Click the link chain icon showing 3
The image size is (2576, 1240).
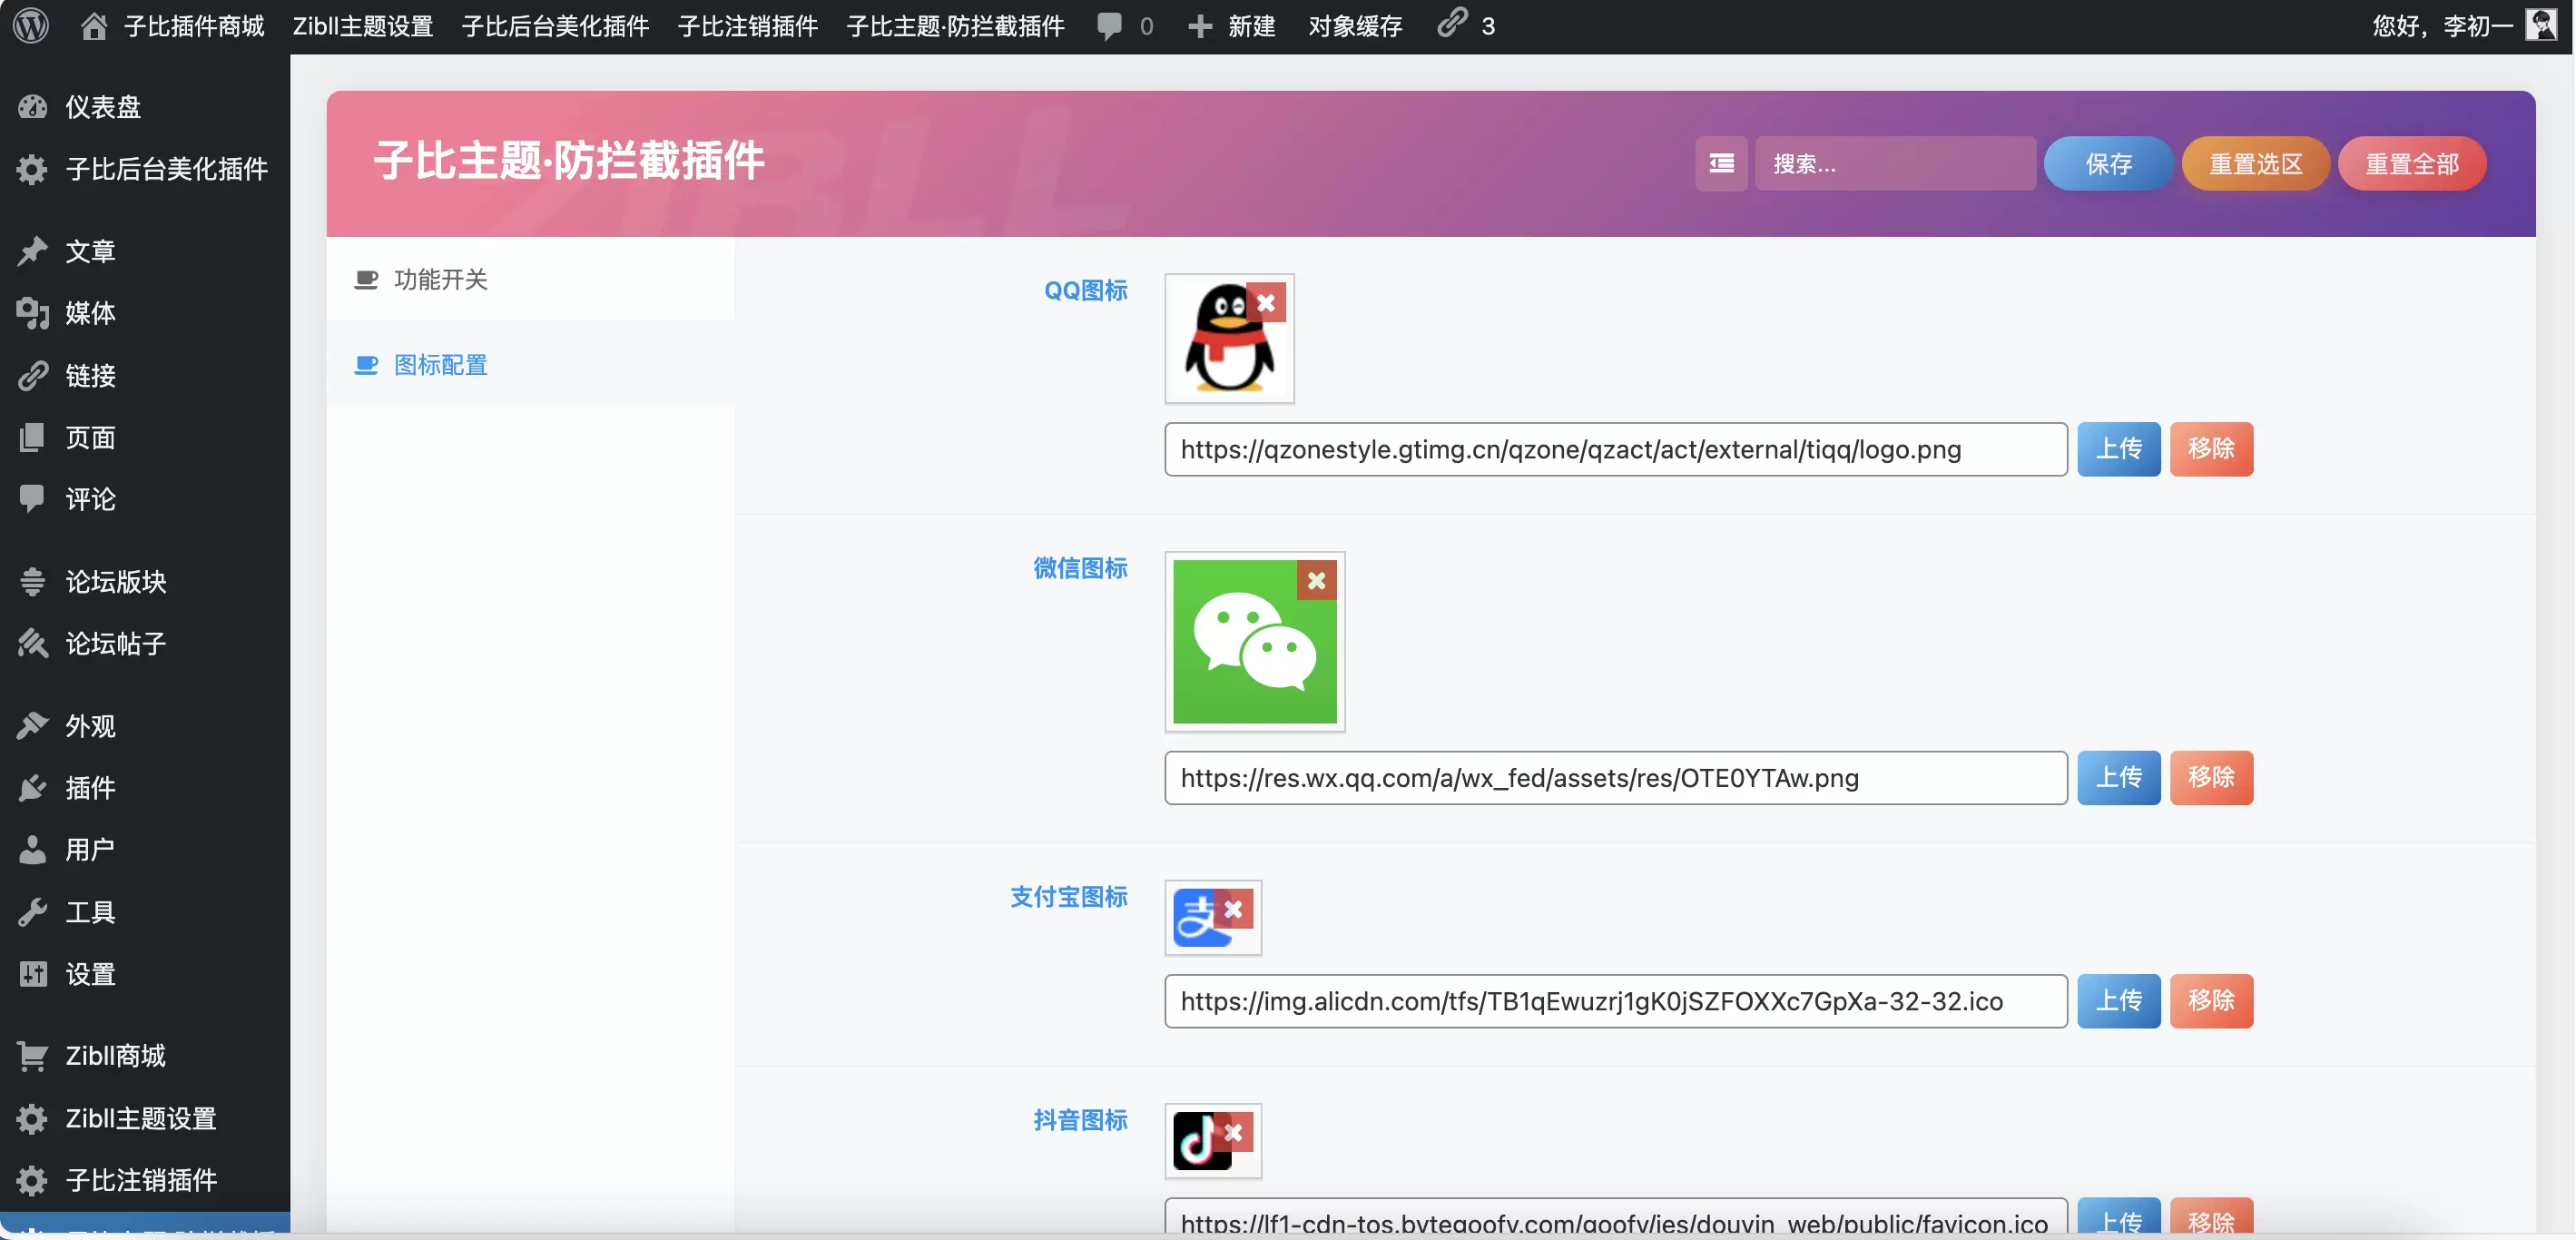pyautogui.click(x=1452, y=24)
